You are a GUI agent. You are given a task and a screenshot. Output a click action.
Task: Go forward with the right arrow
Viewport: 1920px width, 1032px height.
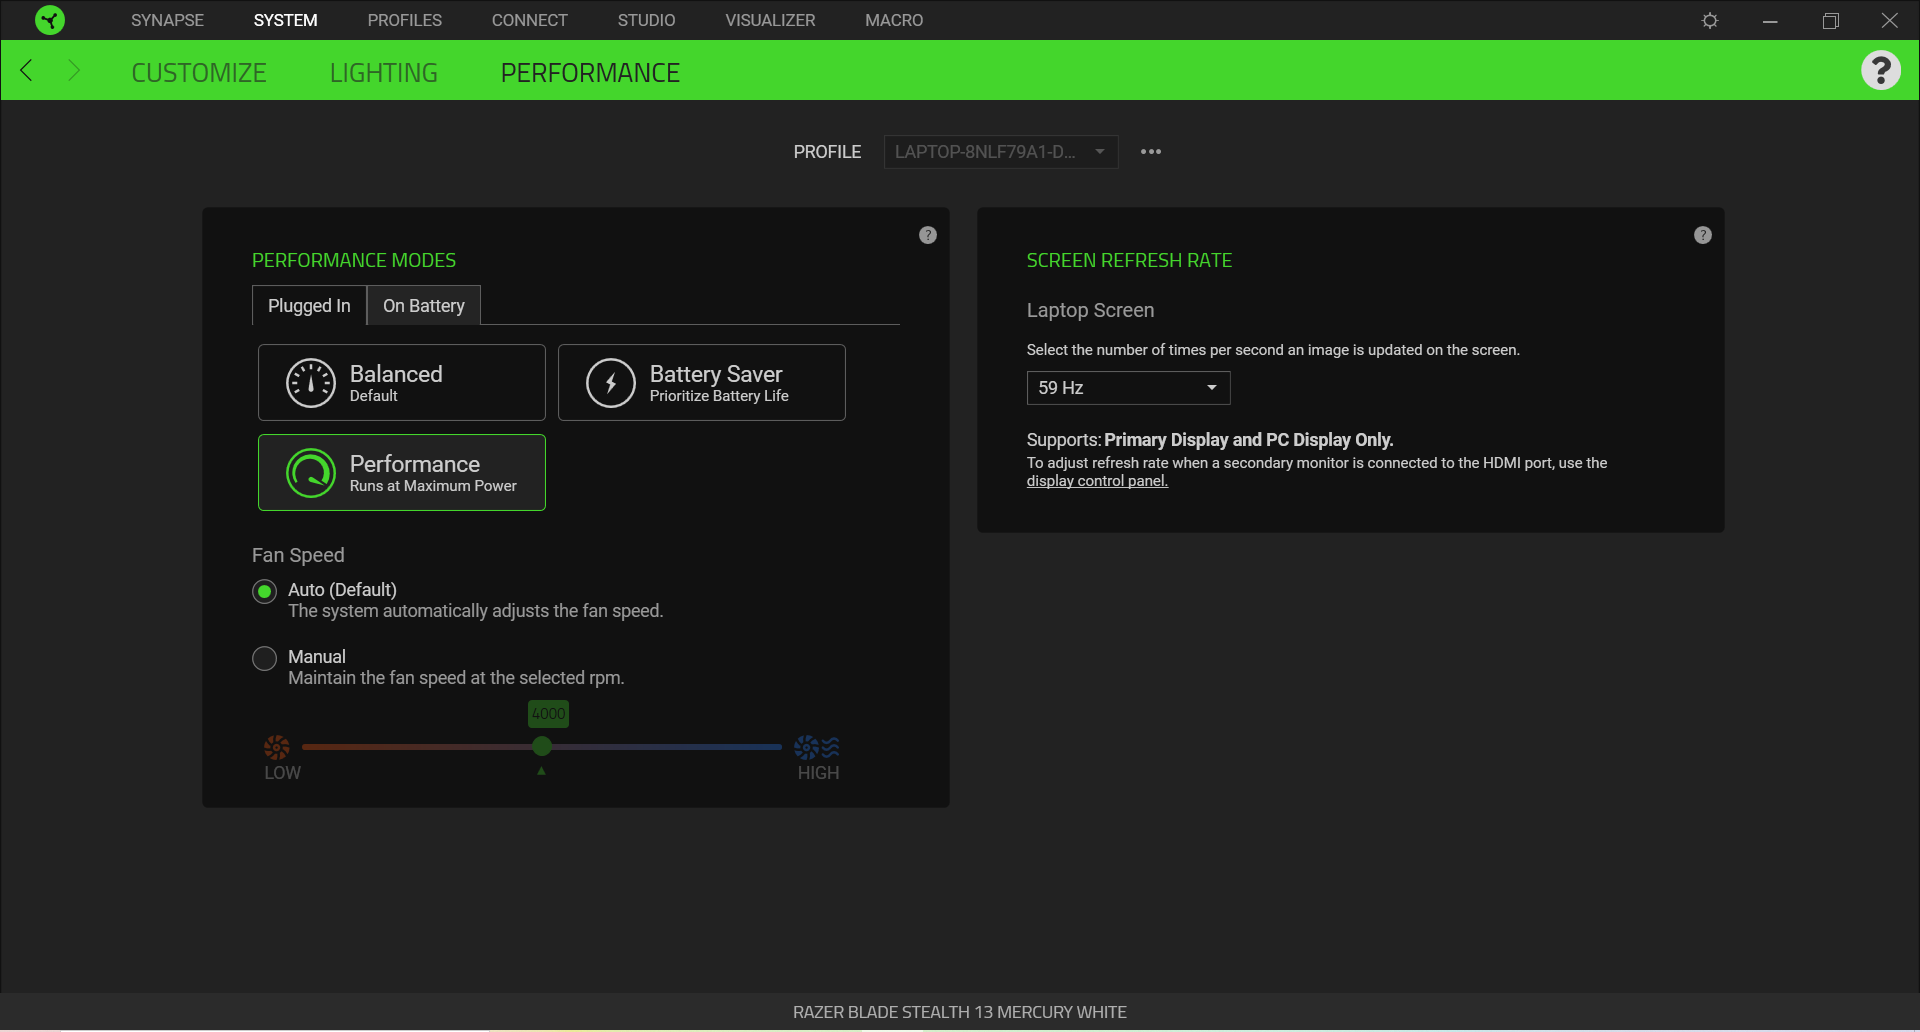pos(73,70)
